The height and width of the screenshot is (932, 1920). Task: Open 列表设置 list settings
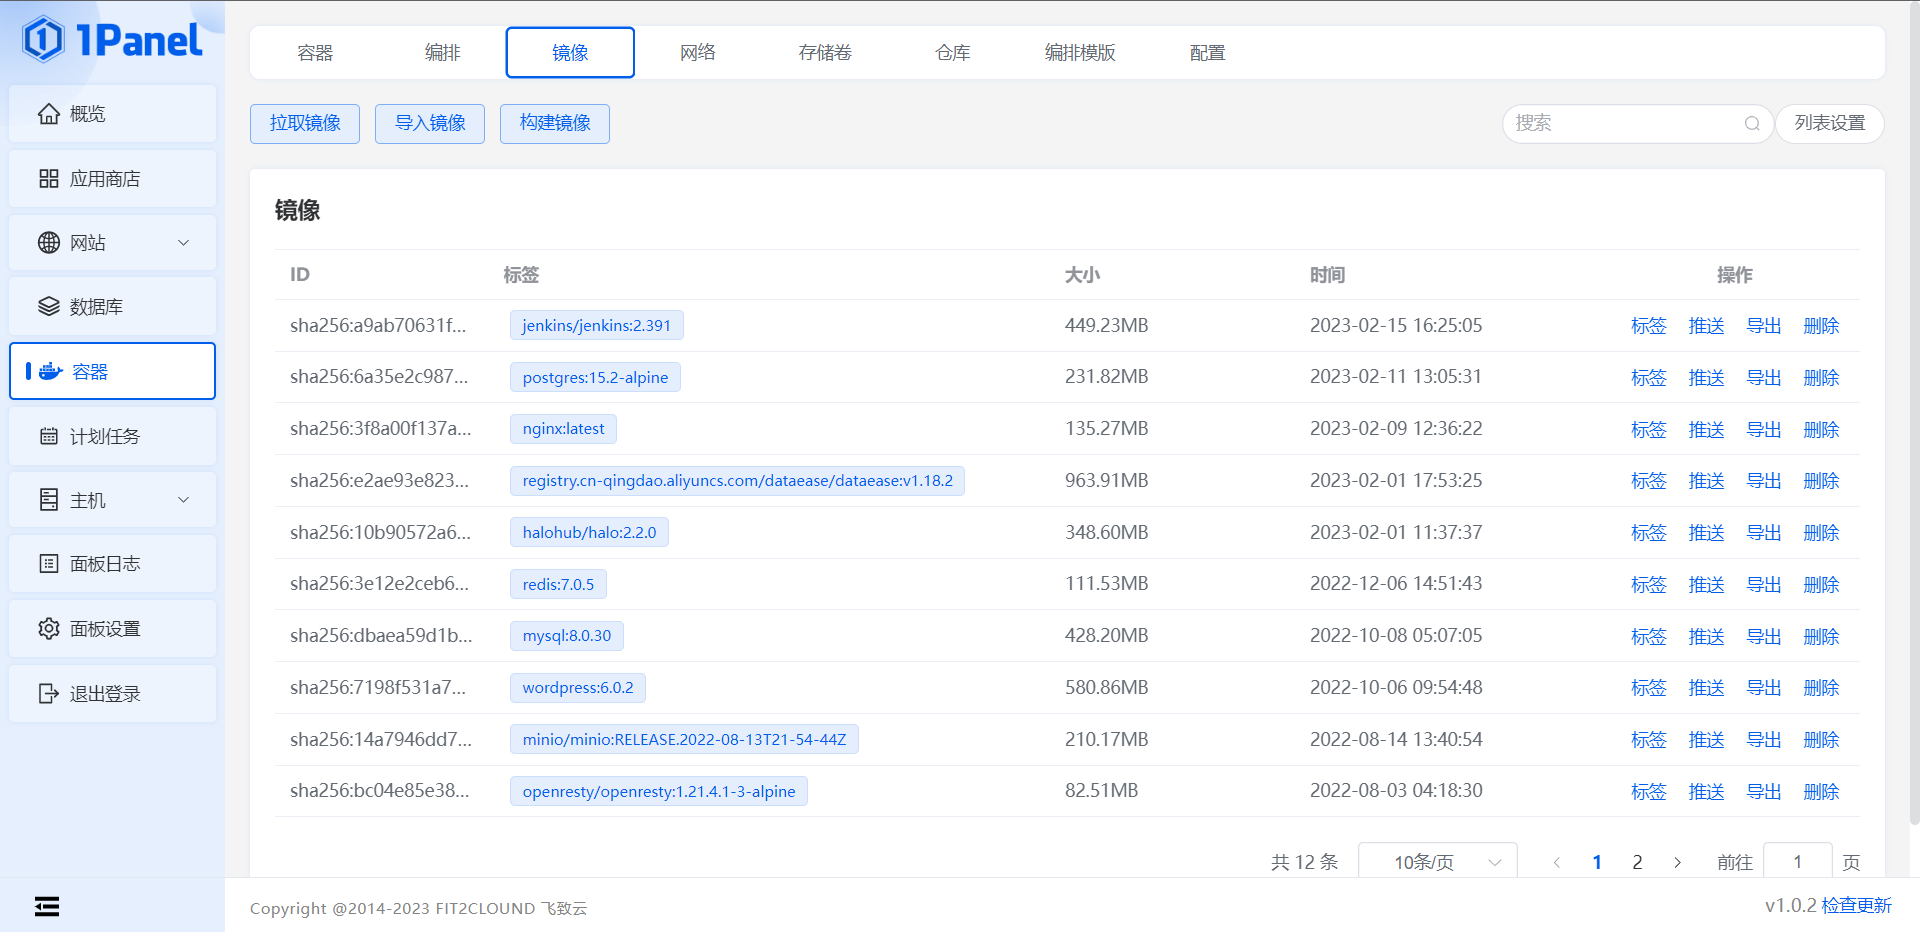coord(1830,124)
